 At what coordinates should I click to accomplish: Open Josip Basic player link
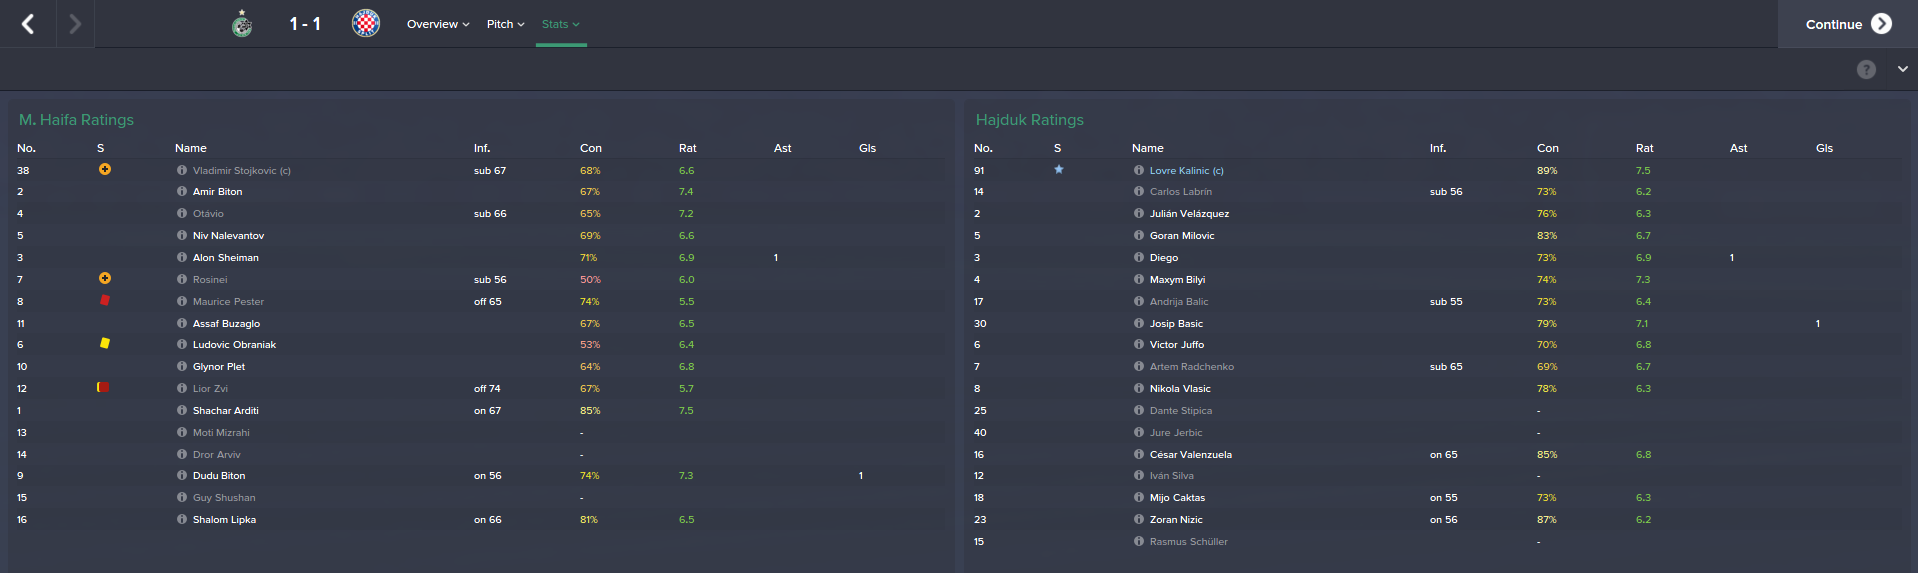[x=1176, y=324]
